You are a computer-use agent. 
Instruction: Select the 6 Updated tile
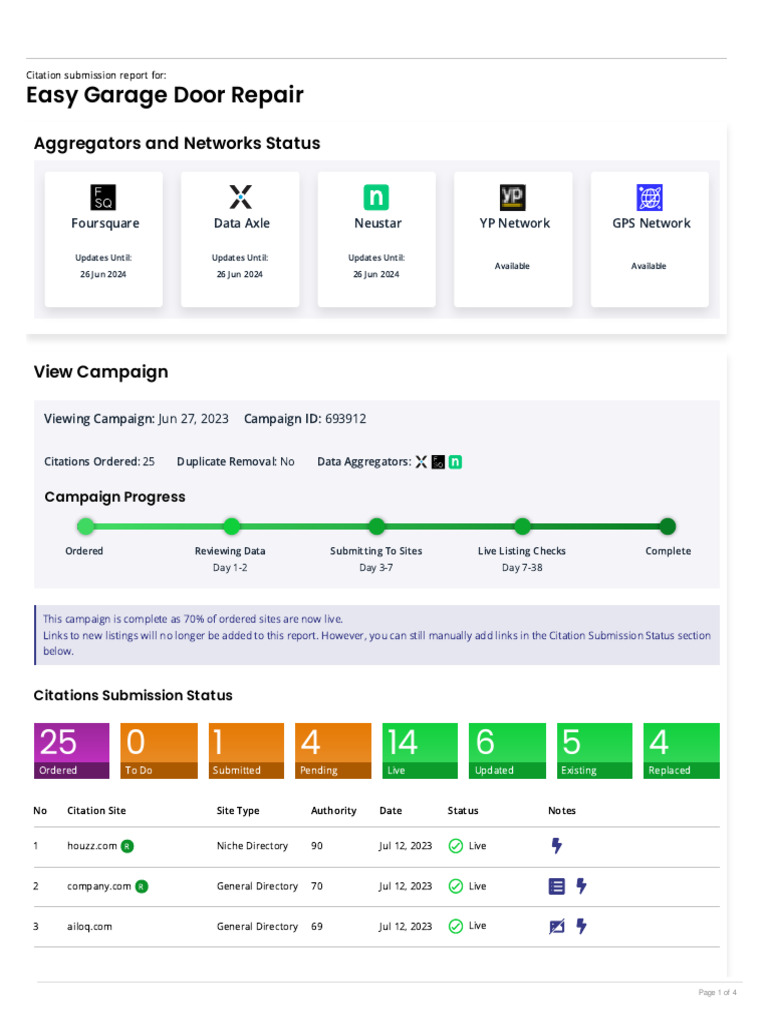(x=507, y=751)
